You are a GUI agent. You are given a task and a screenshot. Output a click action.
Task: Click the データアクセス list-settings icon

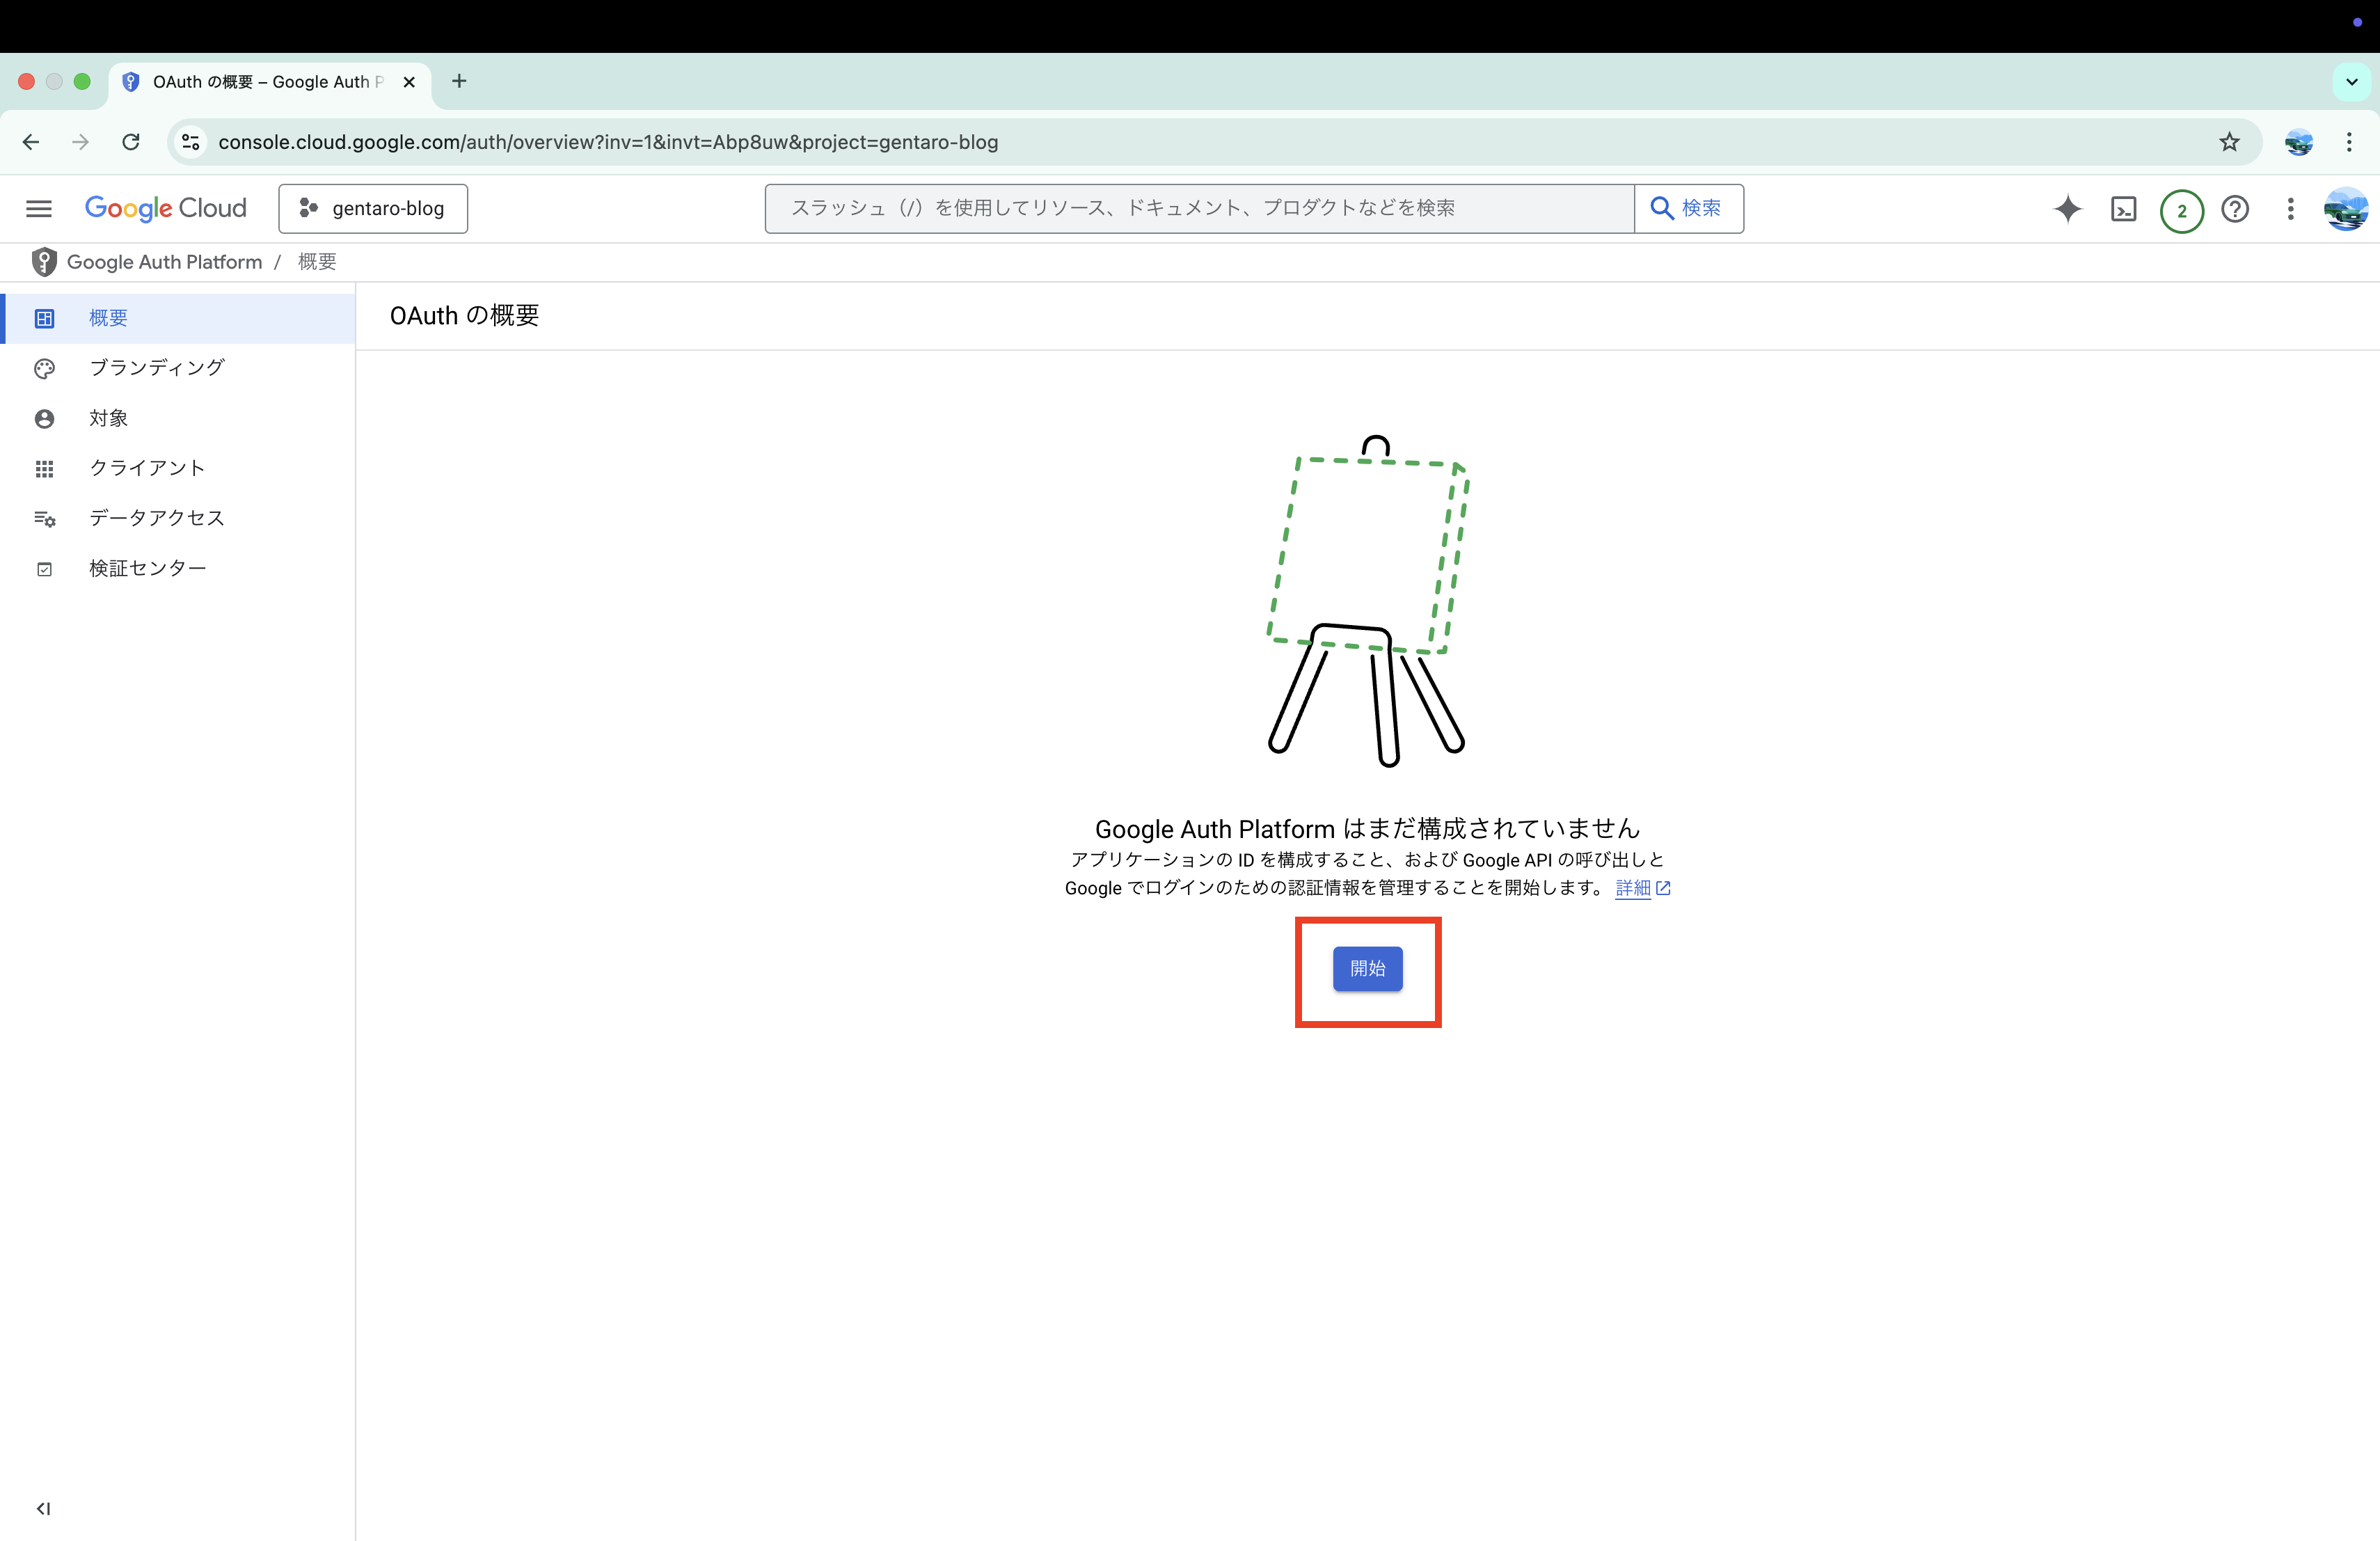pyautogui.click(x=44, y=519)
